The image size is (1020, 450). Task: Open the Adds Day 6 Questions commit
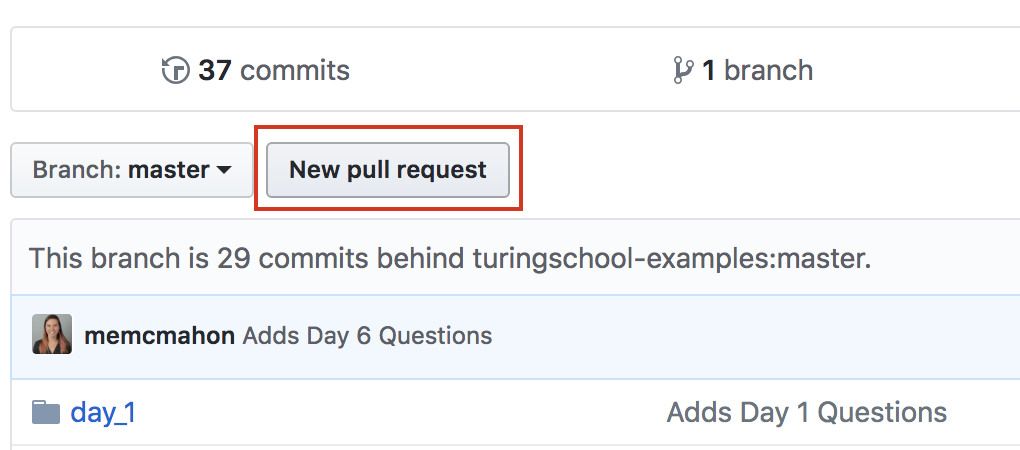[x=367, y=335]
